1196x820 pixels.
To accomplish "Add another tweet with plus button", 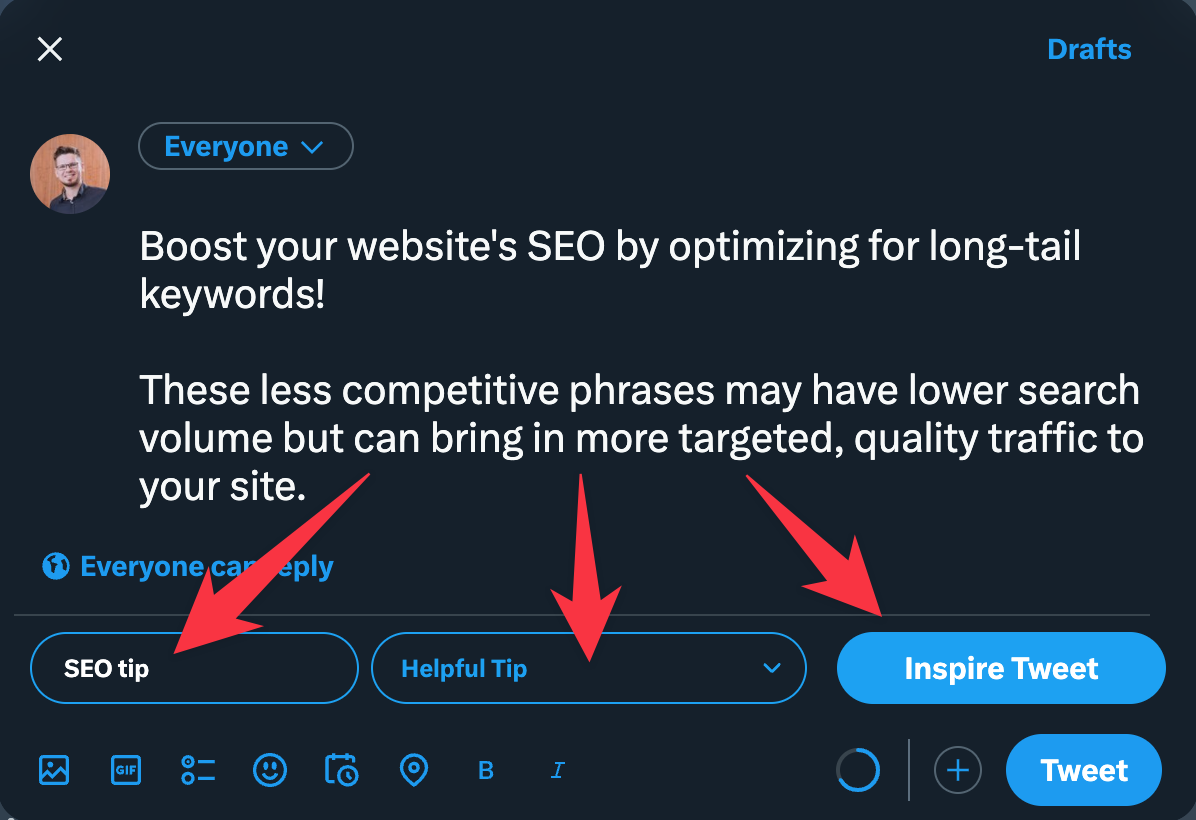I will click(x=957, y=770).
